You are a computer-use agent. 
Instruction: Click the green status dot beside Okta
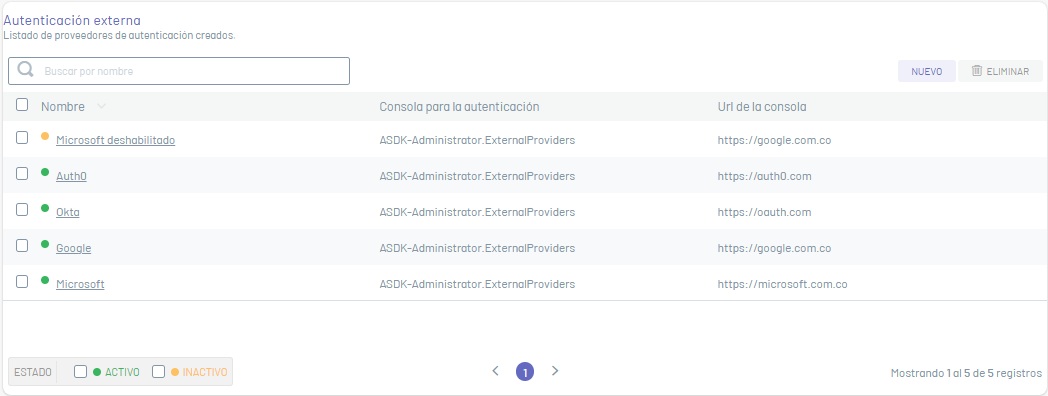45,208
